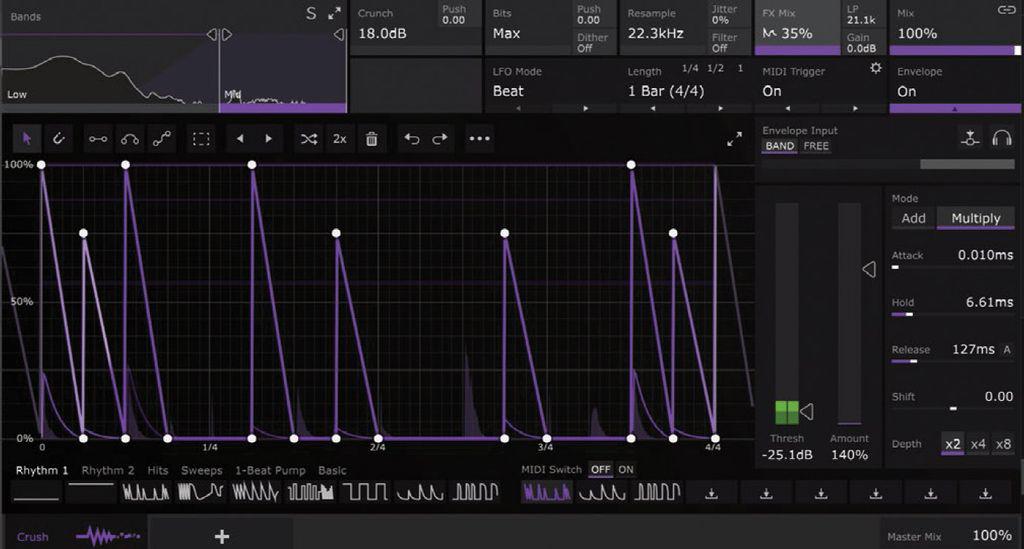The width and height of the screenshot is (1024, 549).
Task: Set envelope mode to Multiply
Action: [x=976, y=218]
